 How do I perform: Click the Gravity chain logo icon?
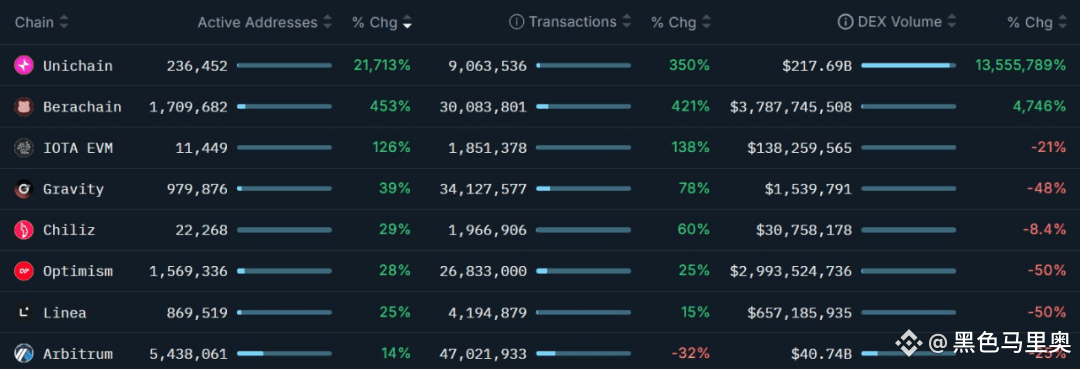(24, 189)
